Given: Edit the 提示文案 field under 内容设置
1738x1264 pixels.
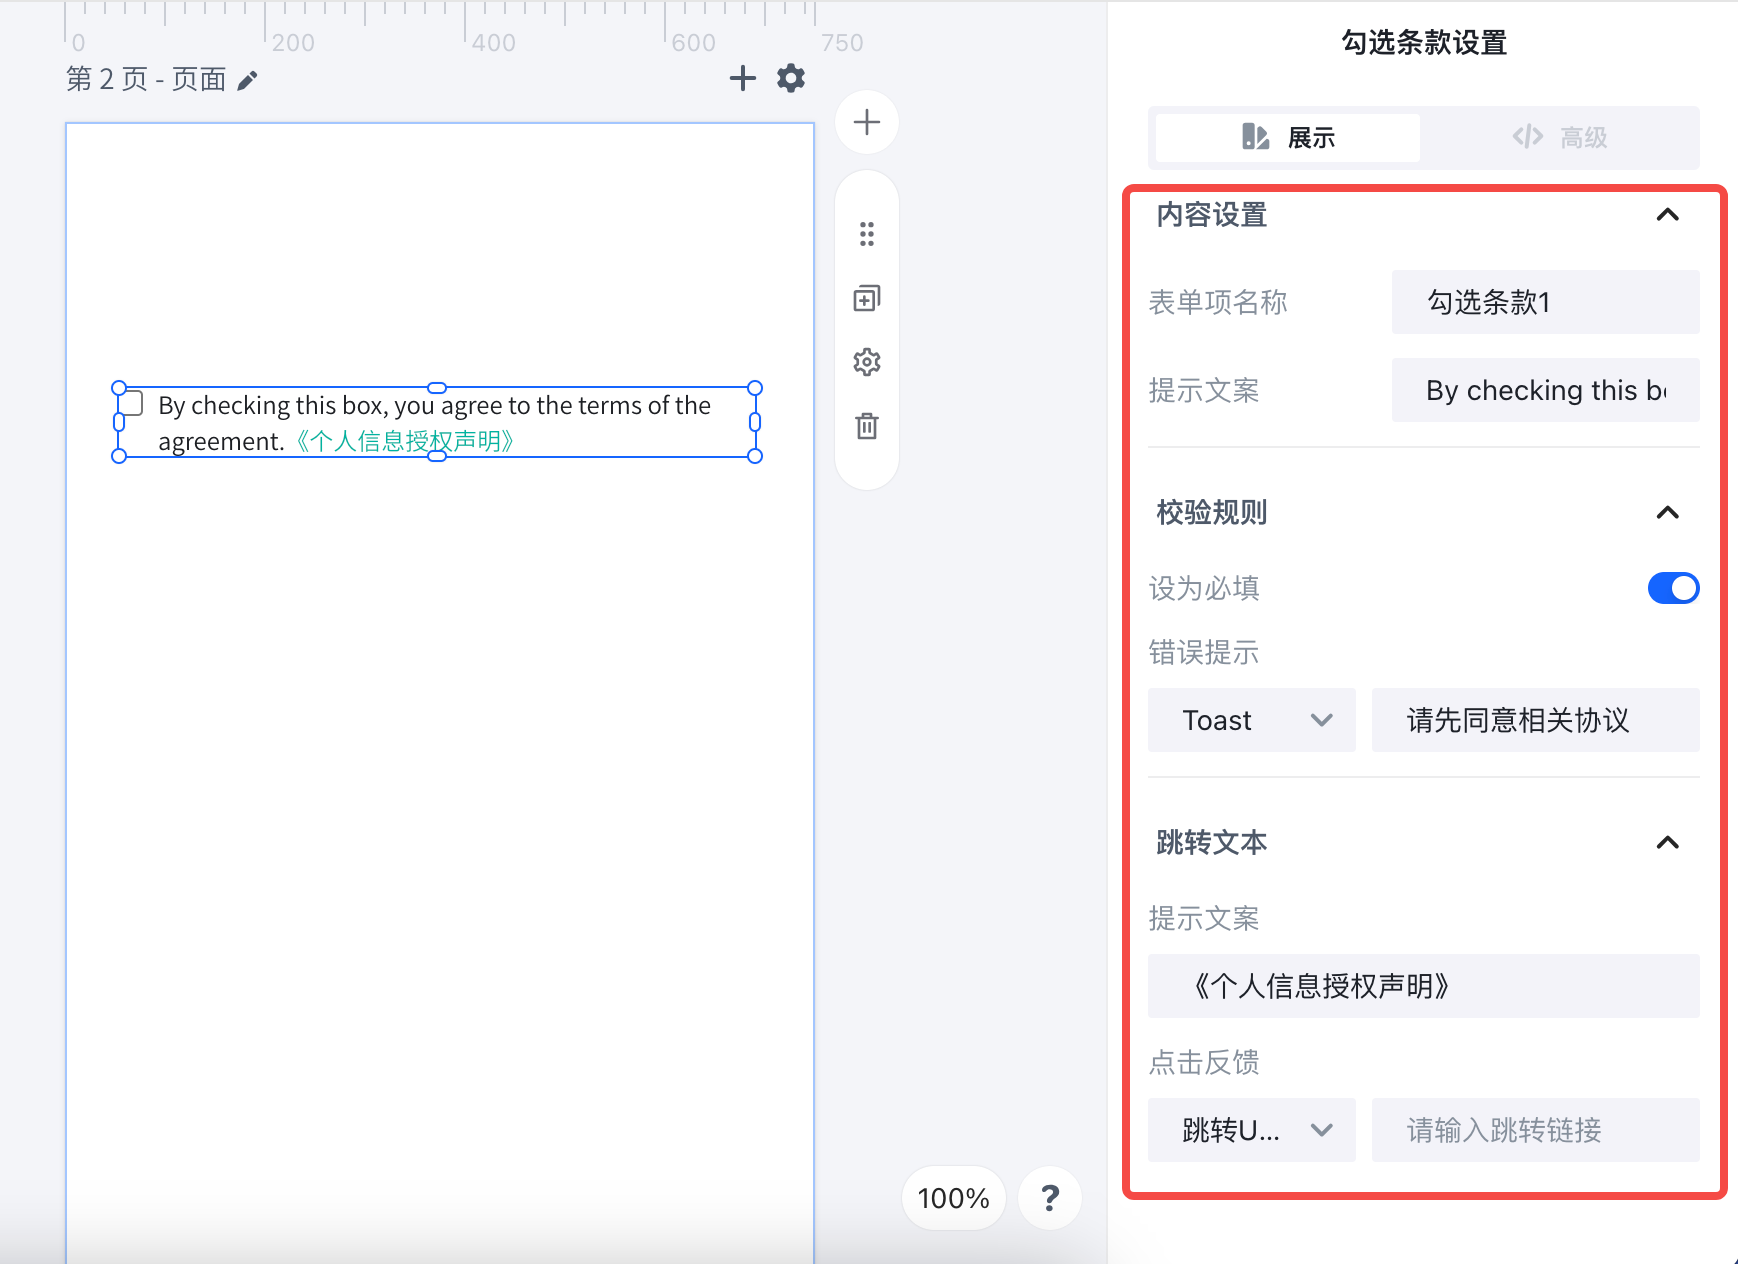Looking at the screenshot, I should (x=1546, y=390).
